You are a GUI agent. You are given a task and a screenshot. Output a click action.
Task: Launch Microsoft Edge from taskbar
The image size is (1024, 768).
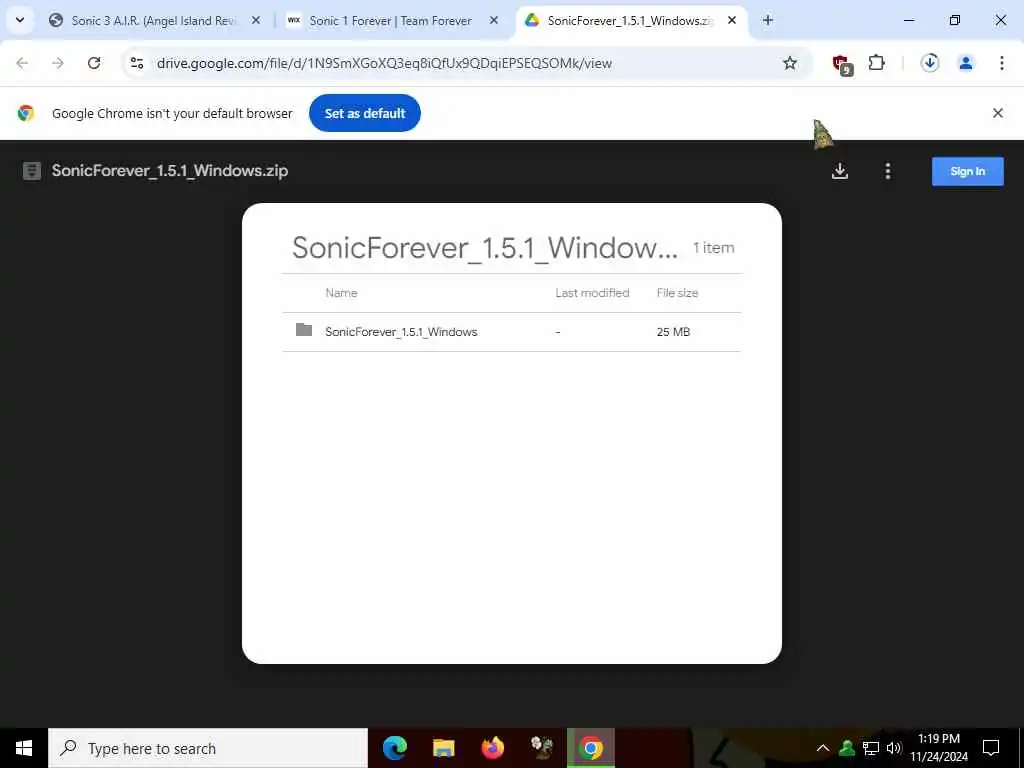tap(394, 748)
